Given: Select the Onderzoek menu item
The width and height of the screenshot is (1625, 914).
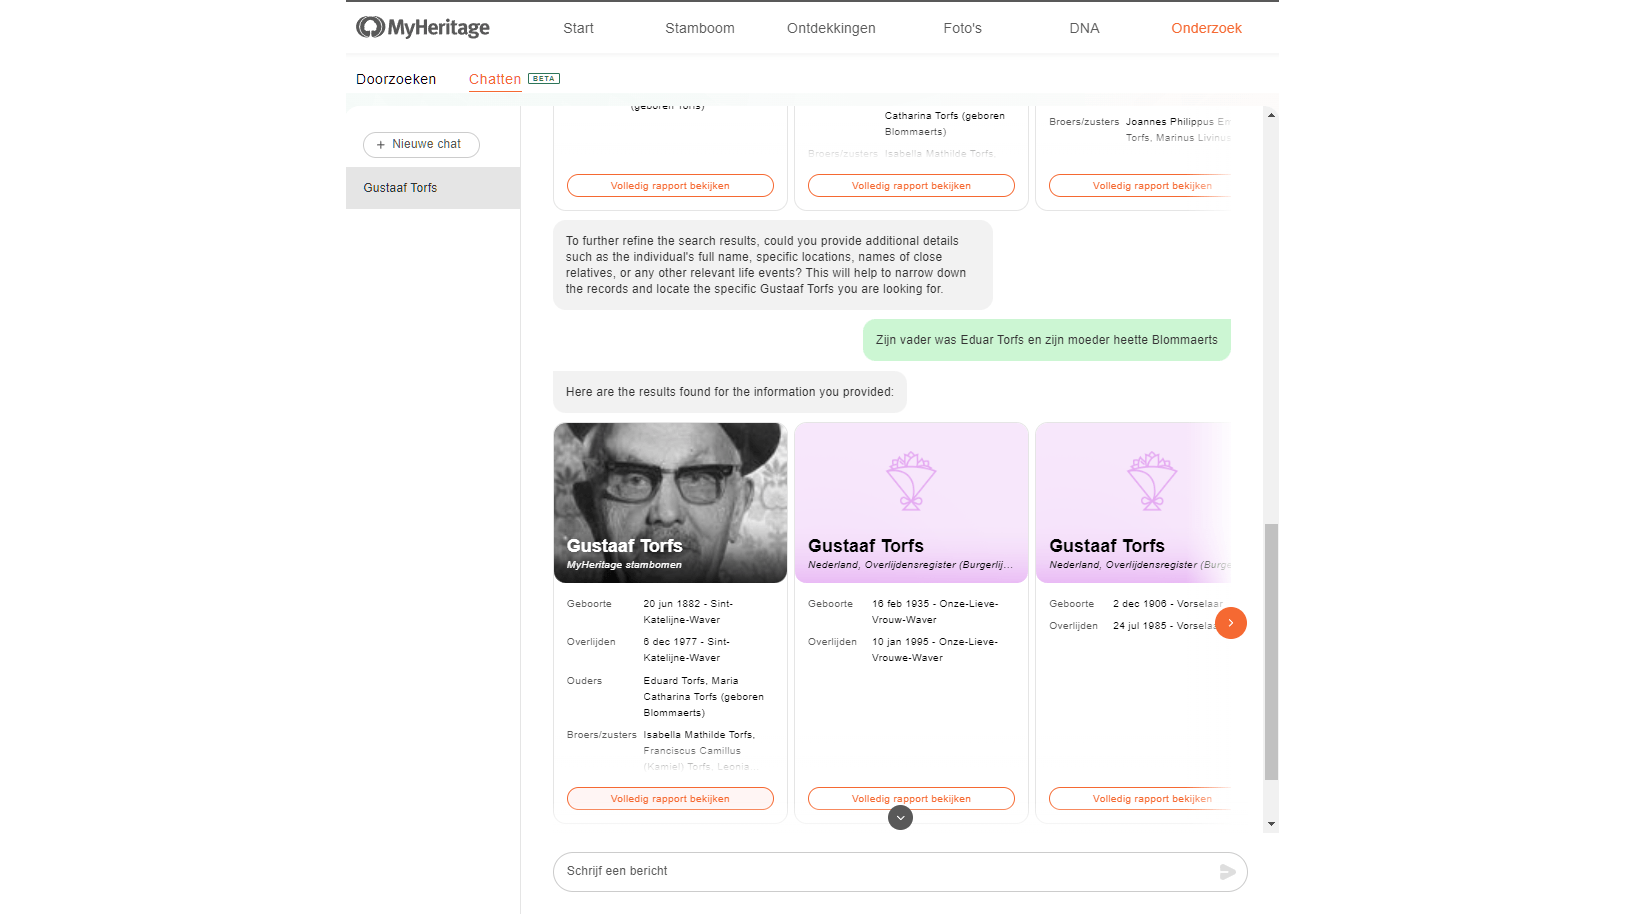Looking at the screenshot, I should tap(1206, 28).
